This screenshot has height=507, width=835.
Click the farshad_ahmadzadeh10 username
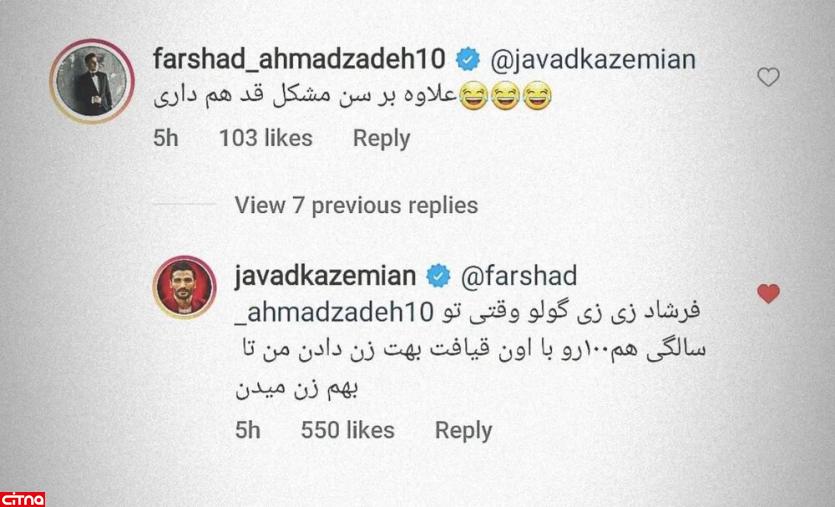[x=299, y=59]
